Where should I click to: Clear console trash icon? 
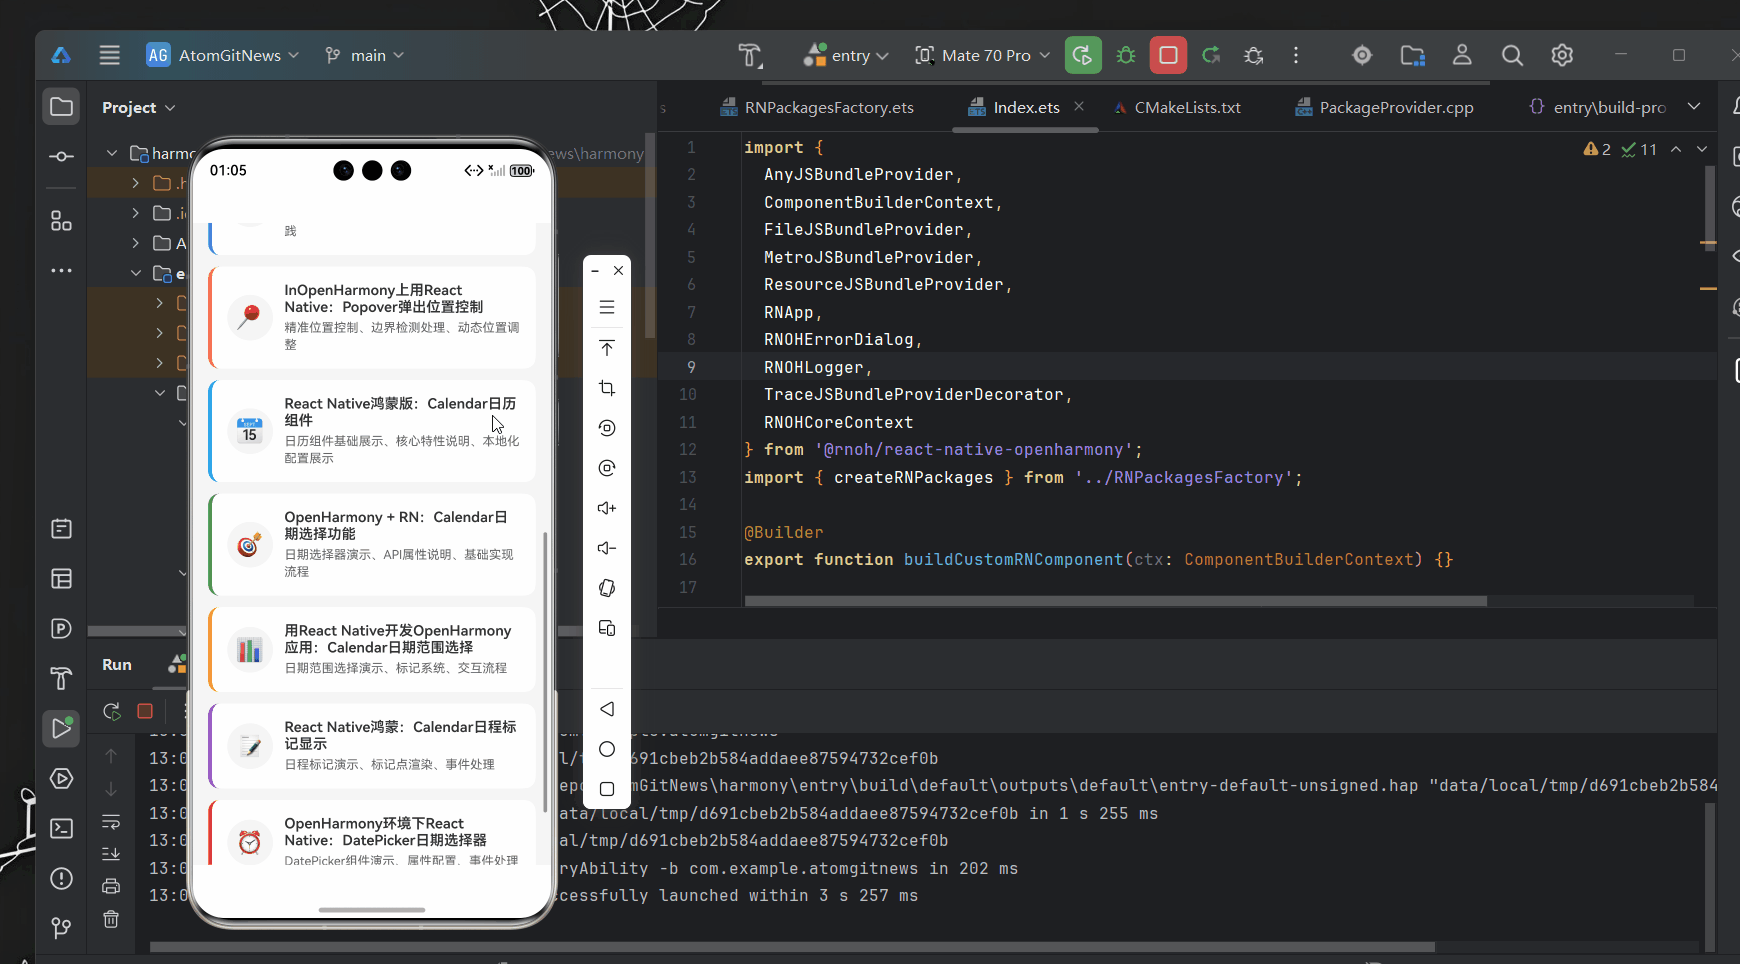[x=111, y=919]
